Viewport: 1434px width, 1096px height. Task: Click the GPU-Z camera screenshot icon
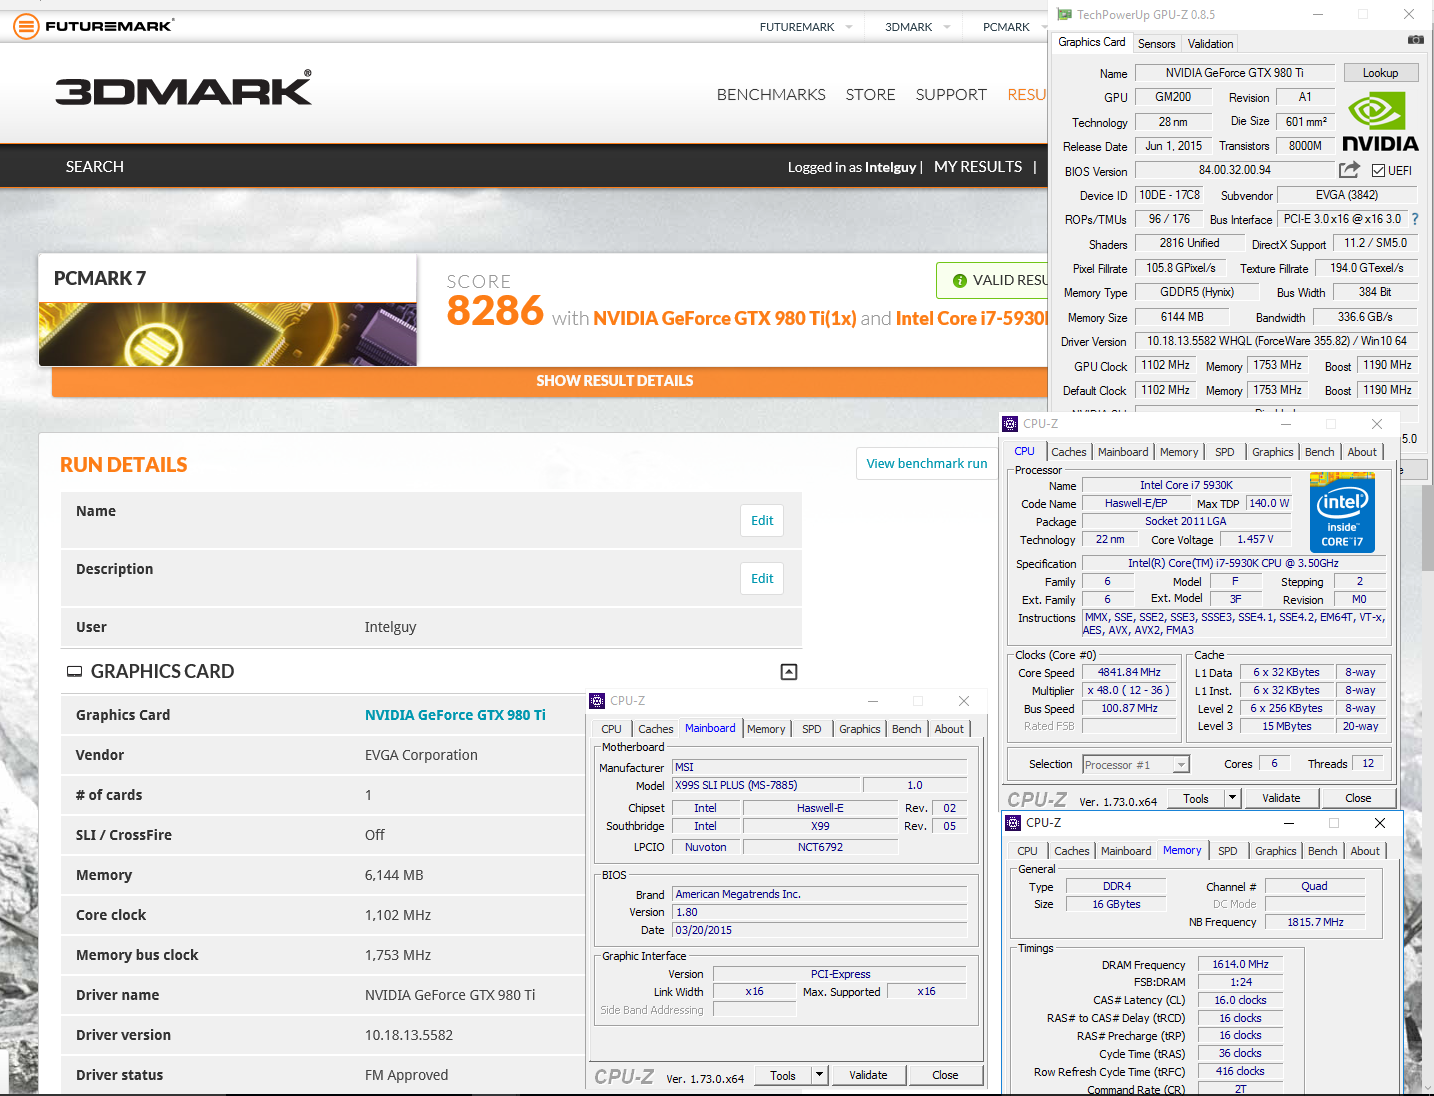pos(1415,40)
